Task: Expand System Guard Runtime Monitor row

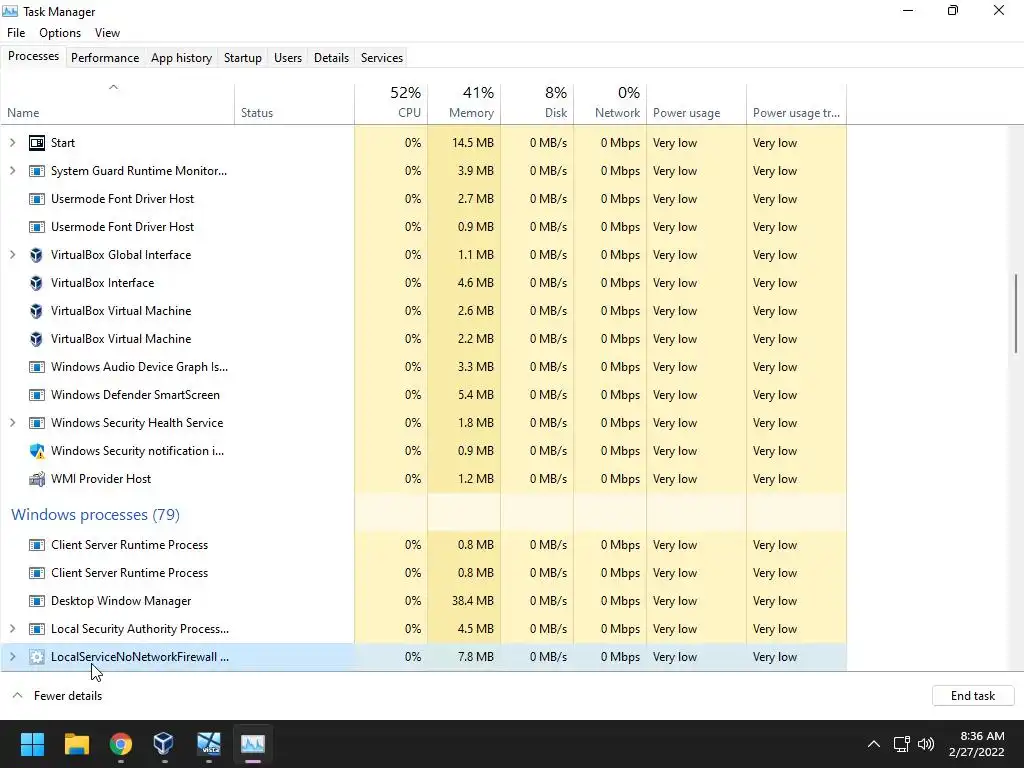Action: [12, 170]
